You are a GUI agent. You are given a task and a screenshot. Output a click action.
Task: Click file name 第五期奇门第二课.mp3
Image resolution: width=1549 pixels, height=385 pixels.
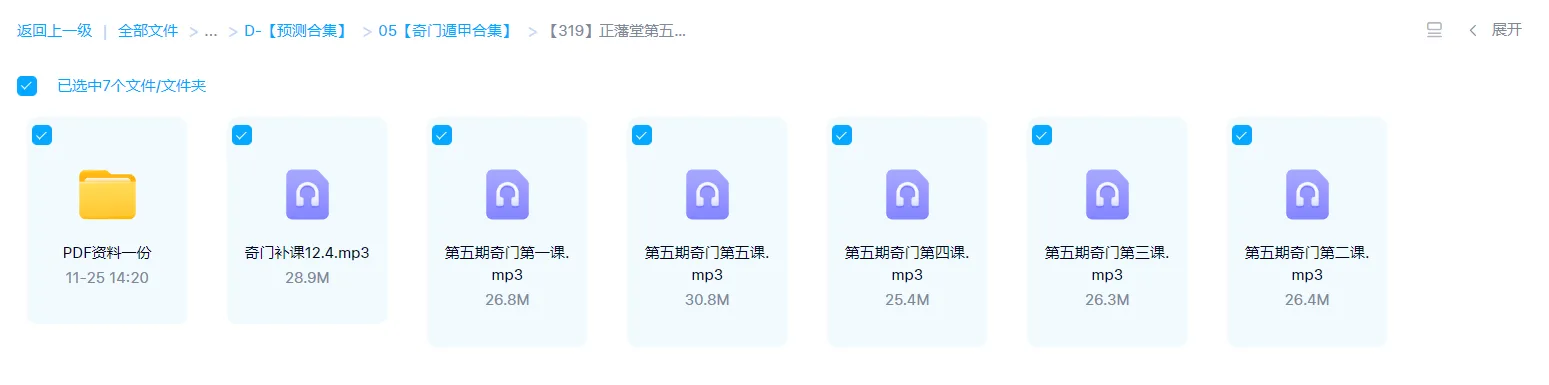(1307, 264)
